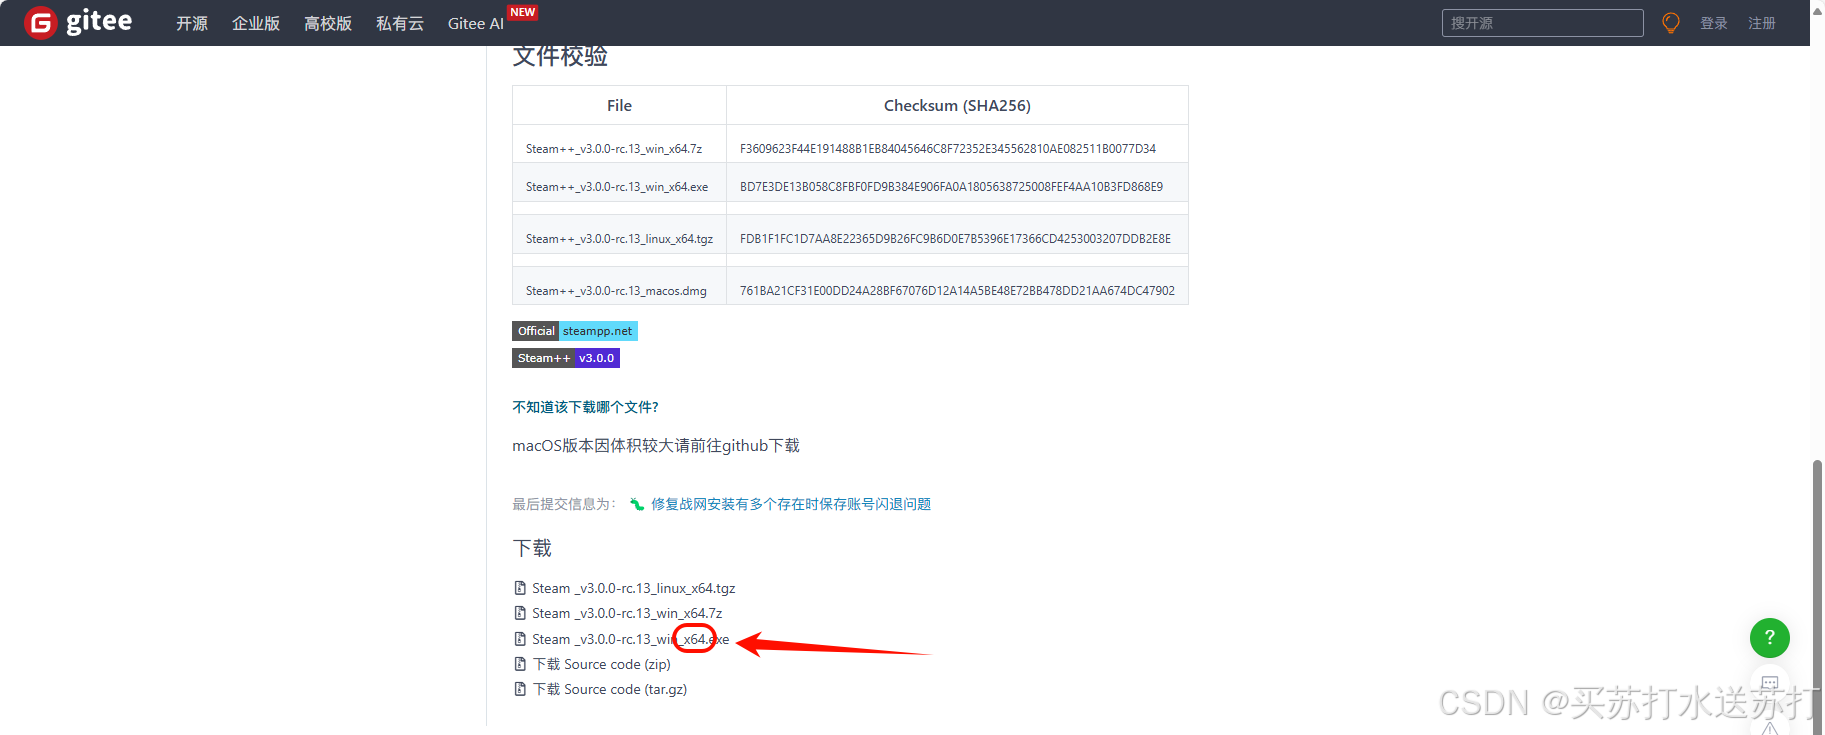
Task: Click the 文件校验 heading
Action: click(560, 57)
